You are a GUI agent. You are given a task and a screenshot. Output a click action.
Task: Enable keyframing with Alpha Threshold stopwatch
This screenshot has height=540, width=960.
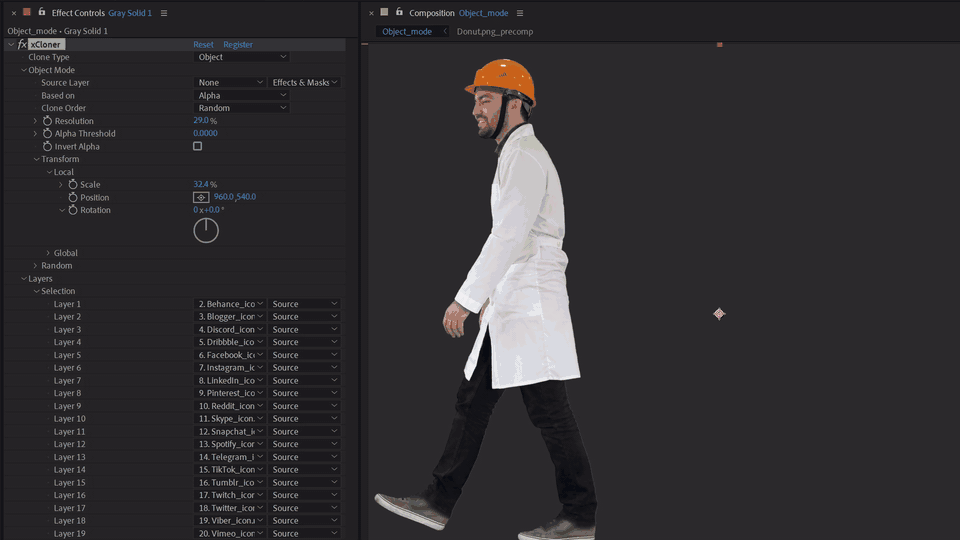point(47,134)
